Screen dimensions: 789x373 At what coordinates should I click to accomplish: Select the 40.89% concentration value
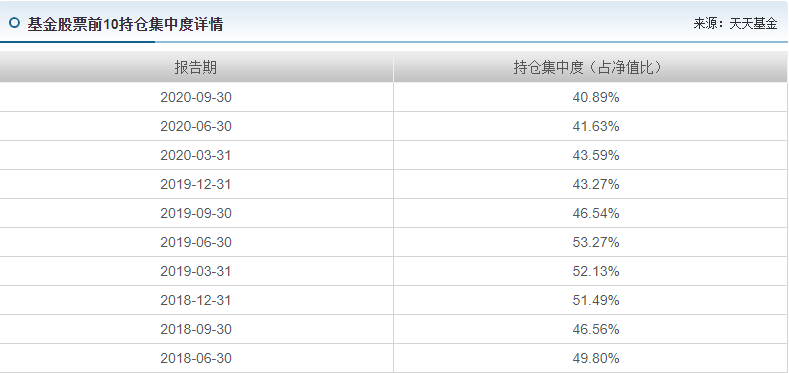tap(596, 97)
